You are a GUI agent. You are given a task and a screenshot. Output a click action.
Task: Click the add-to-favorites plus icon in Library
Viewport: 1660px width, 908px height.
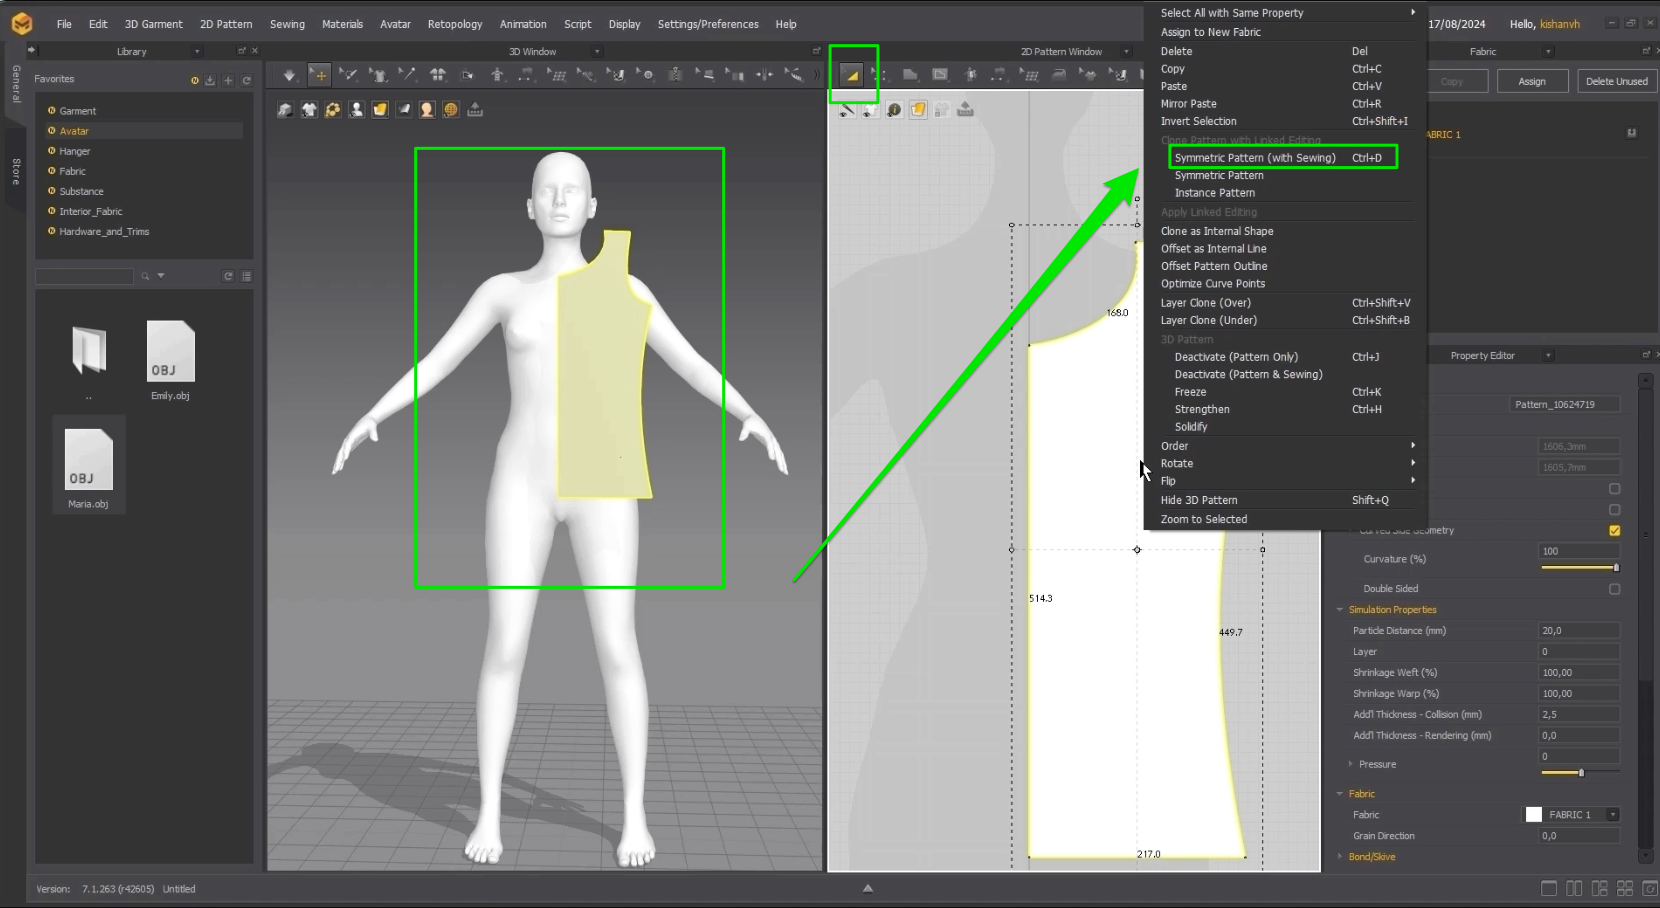point(228,80)
